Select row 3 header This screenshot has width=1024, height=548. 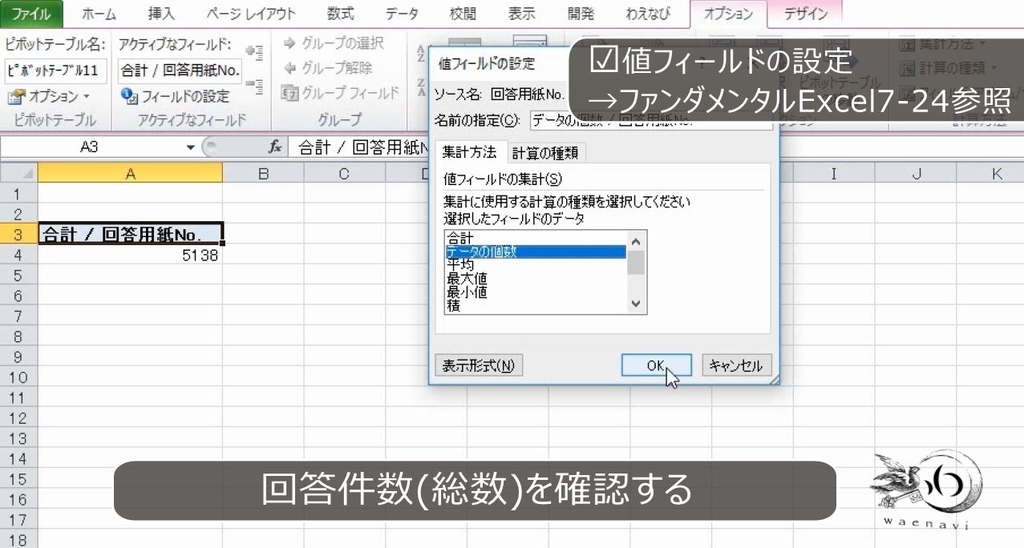click(18, 234)
